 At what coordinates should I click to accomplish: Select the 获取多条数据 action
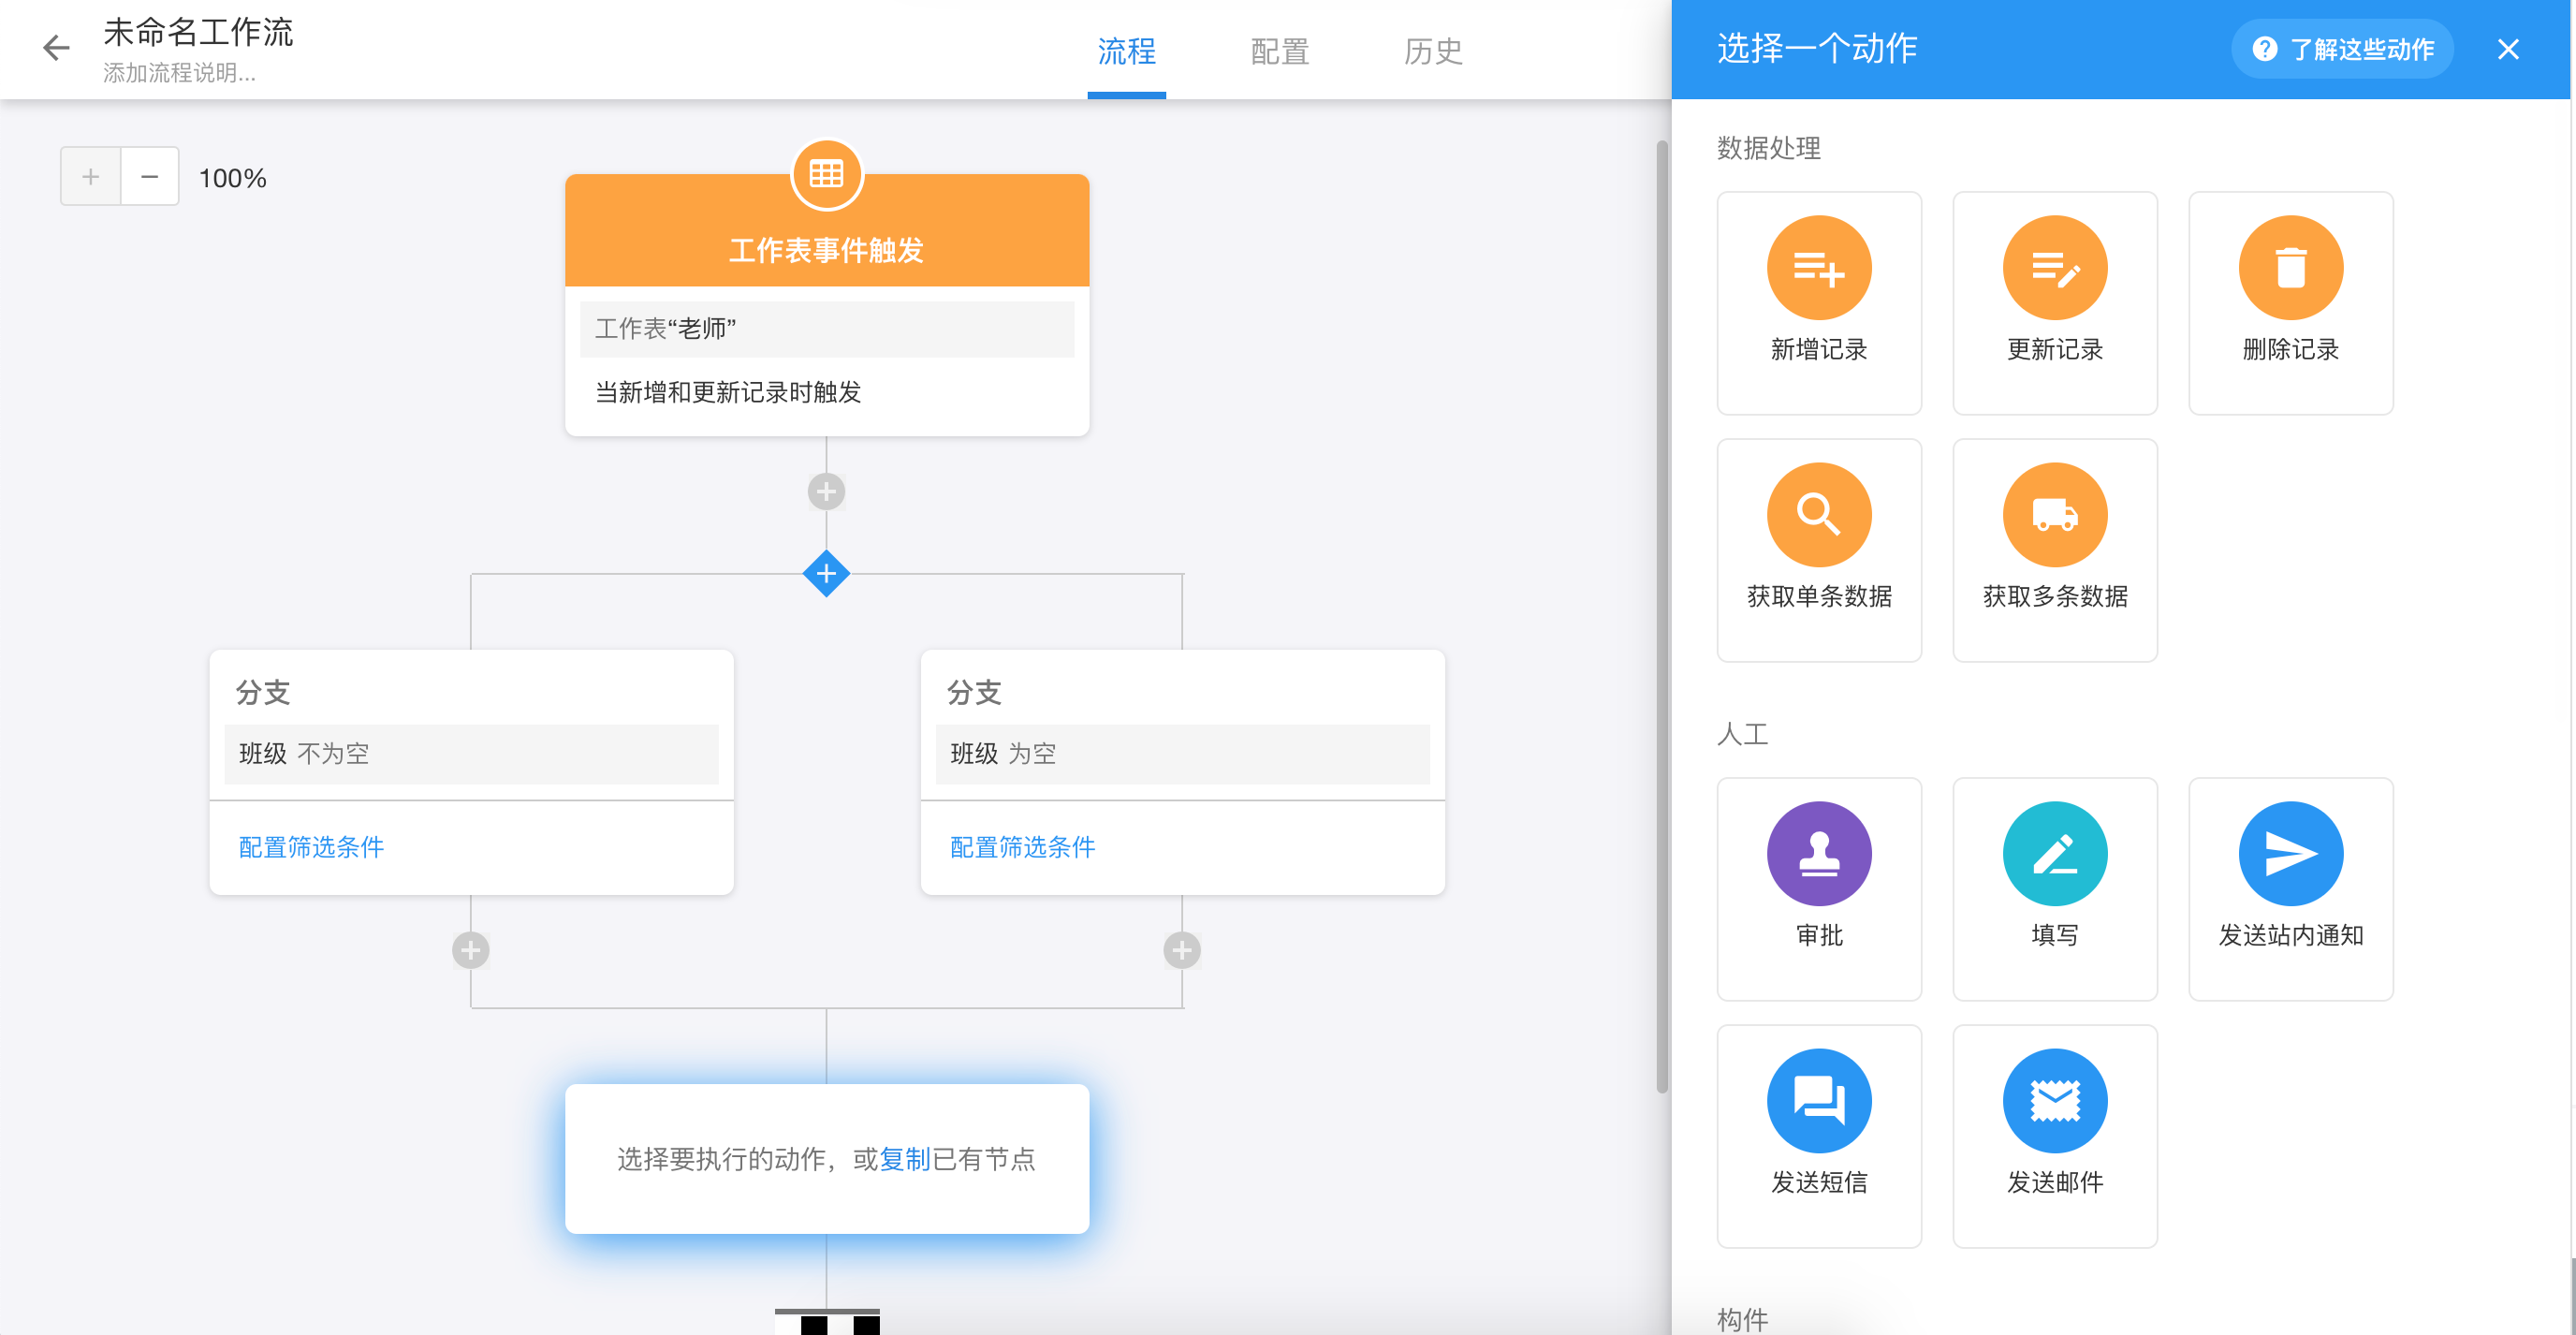pos(2054,550)
